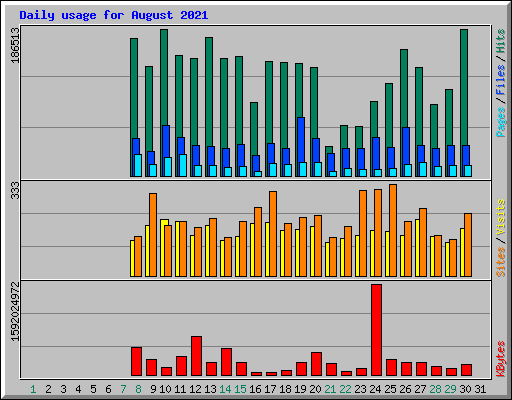Click day label 10 on the x-axis

pos(165,389)
